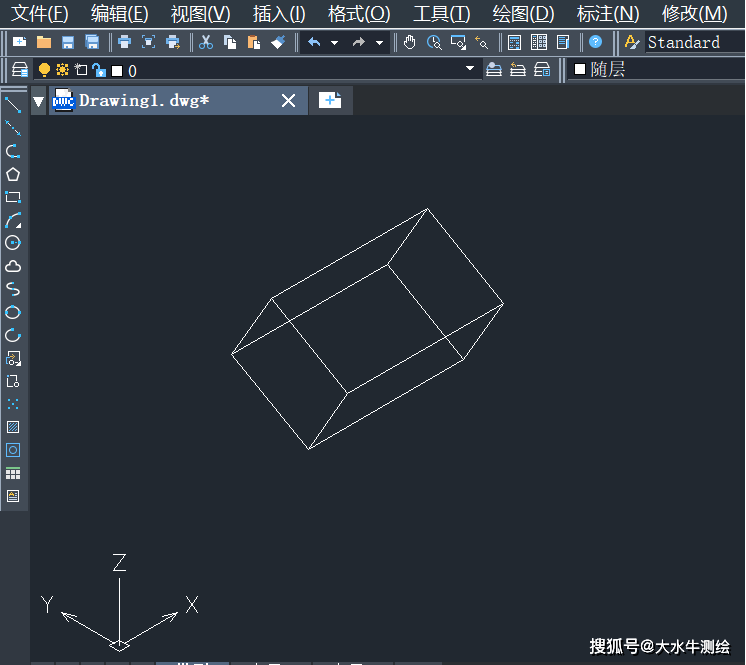
Task: Open the undo history dropdown arrow
Action: (x=334, y=43)
